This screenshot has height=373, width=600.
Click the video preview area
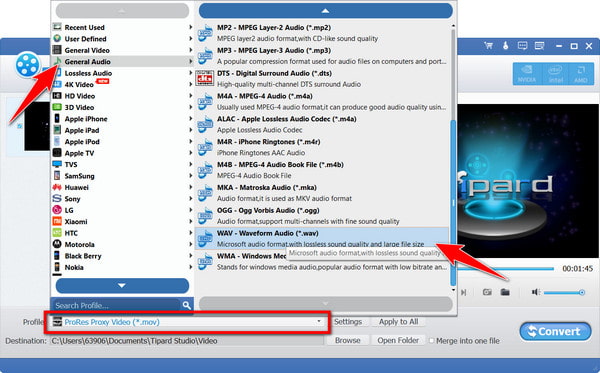click(x=528, y=181)
